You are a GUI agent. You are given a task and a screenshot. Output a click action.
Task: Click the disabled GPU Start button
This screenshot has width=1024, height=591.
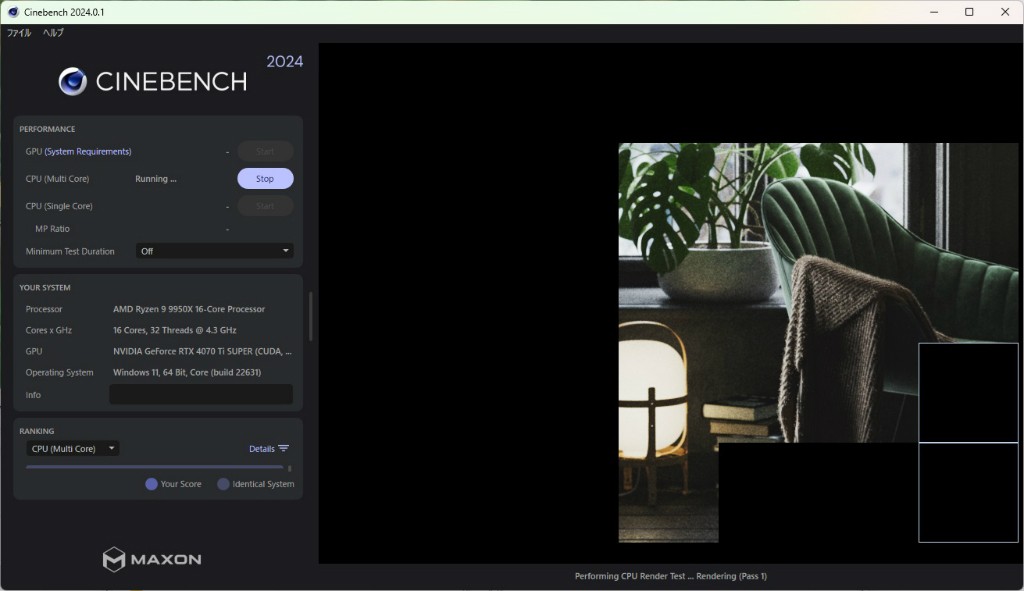pos(265,152)
